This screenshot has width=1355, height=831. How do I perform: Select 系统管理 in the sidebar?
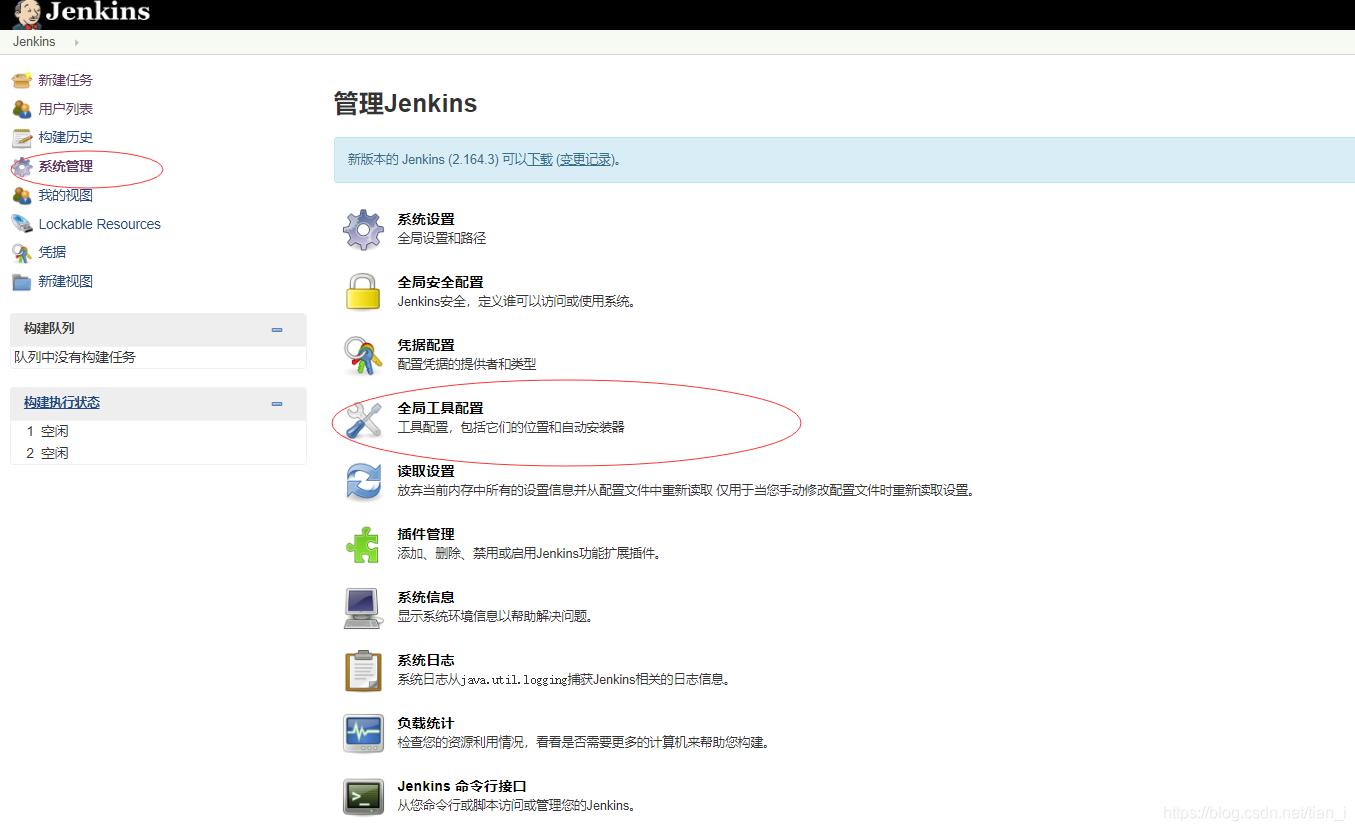tap(65, 166)
